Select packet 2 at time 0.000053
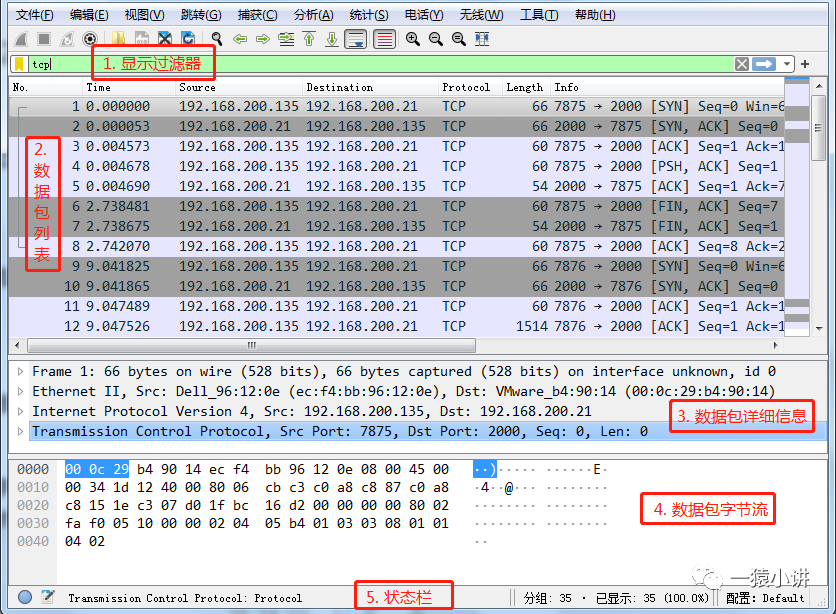Screen dimensions: 836x614 pyautogui.click(x=397, y=126)
